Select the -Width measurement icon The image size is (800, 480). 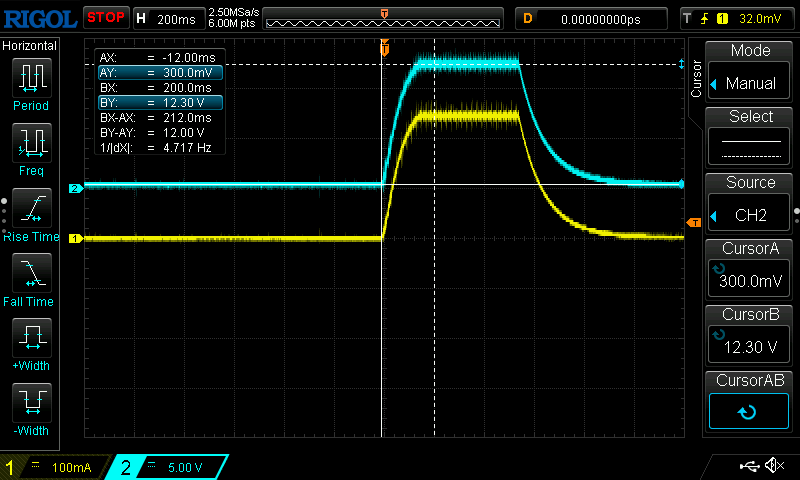click(x=32, y=402)
